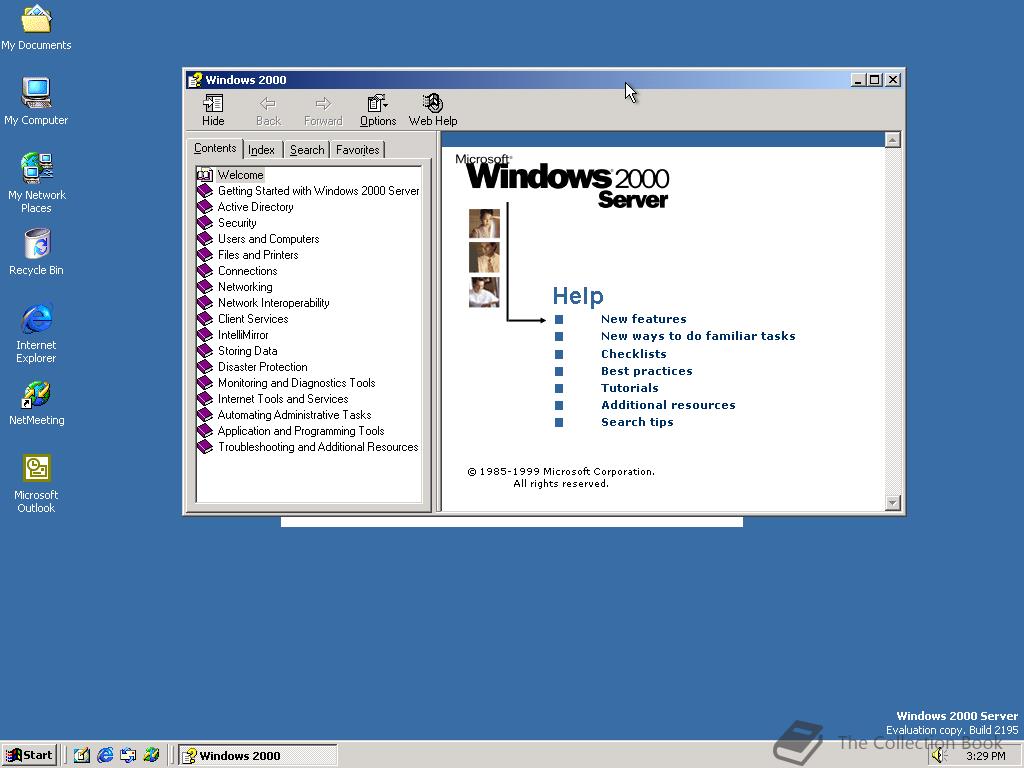Click book icon beside Disaster Protection
The image size is (1024, 768).
click(205, 367)
